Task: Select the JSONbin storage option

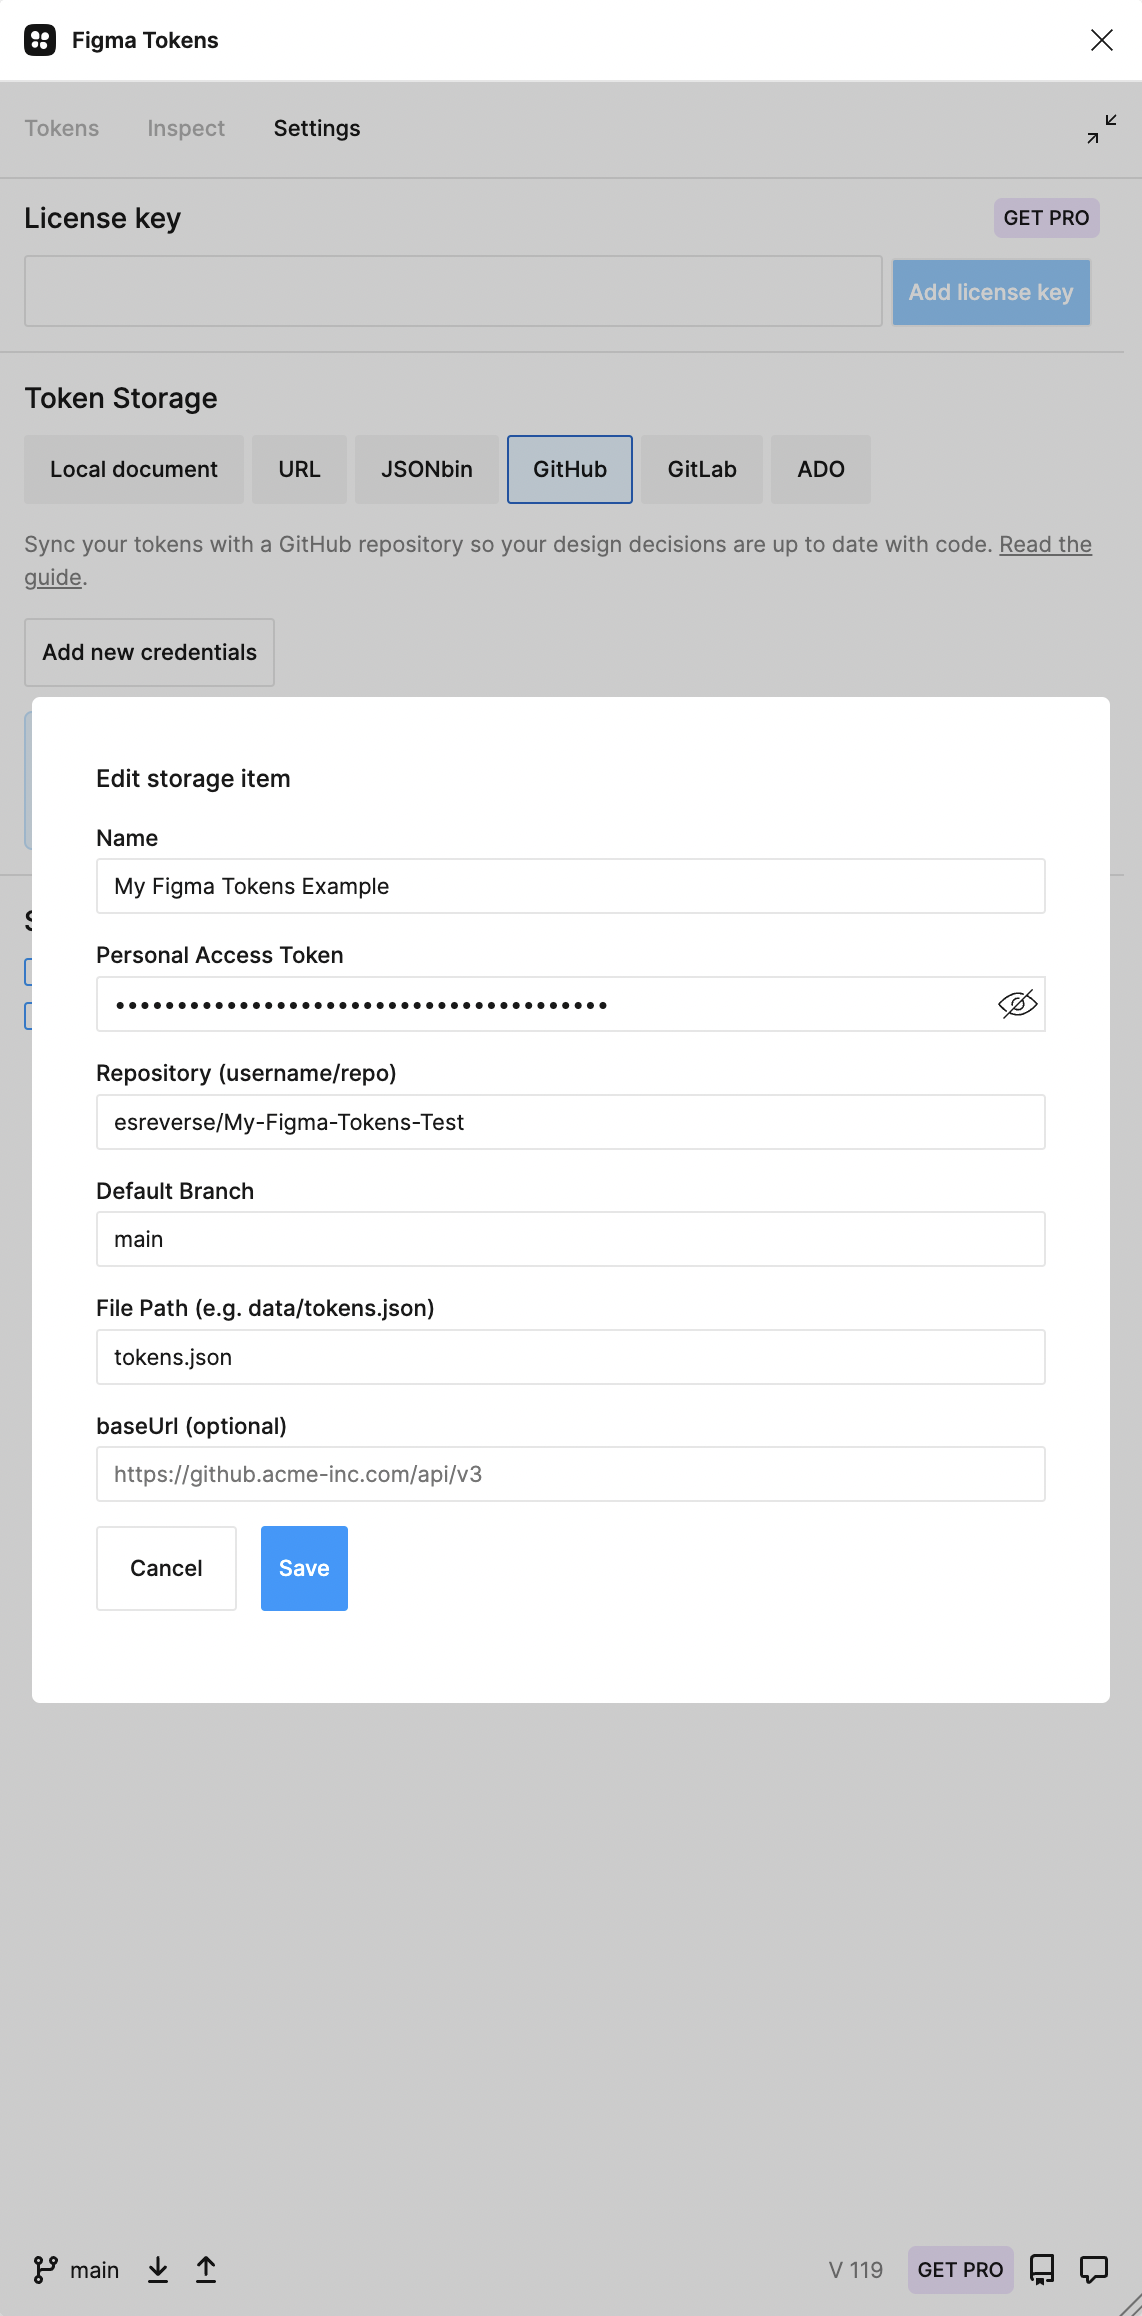Action: (427, 469)
